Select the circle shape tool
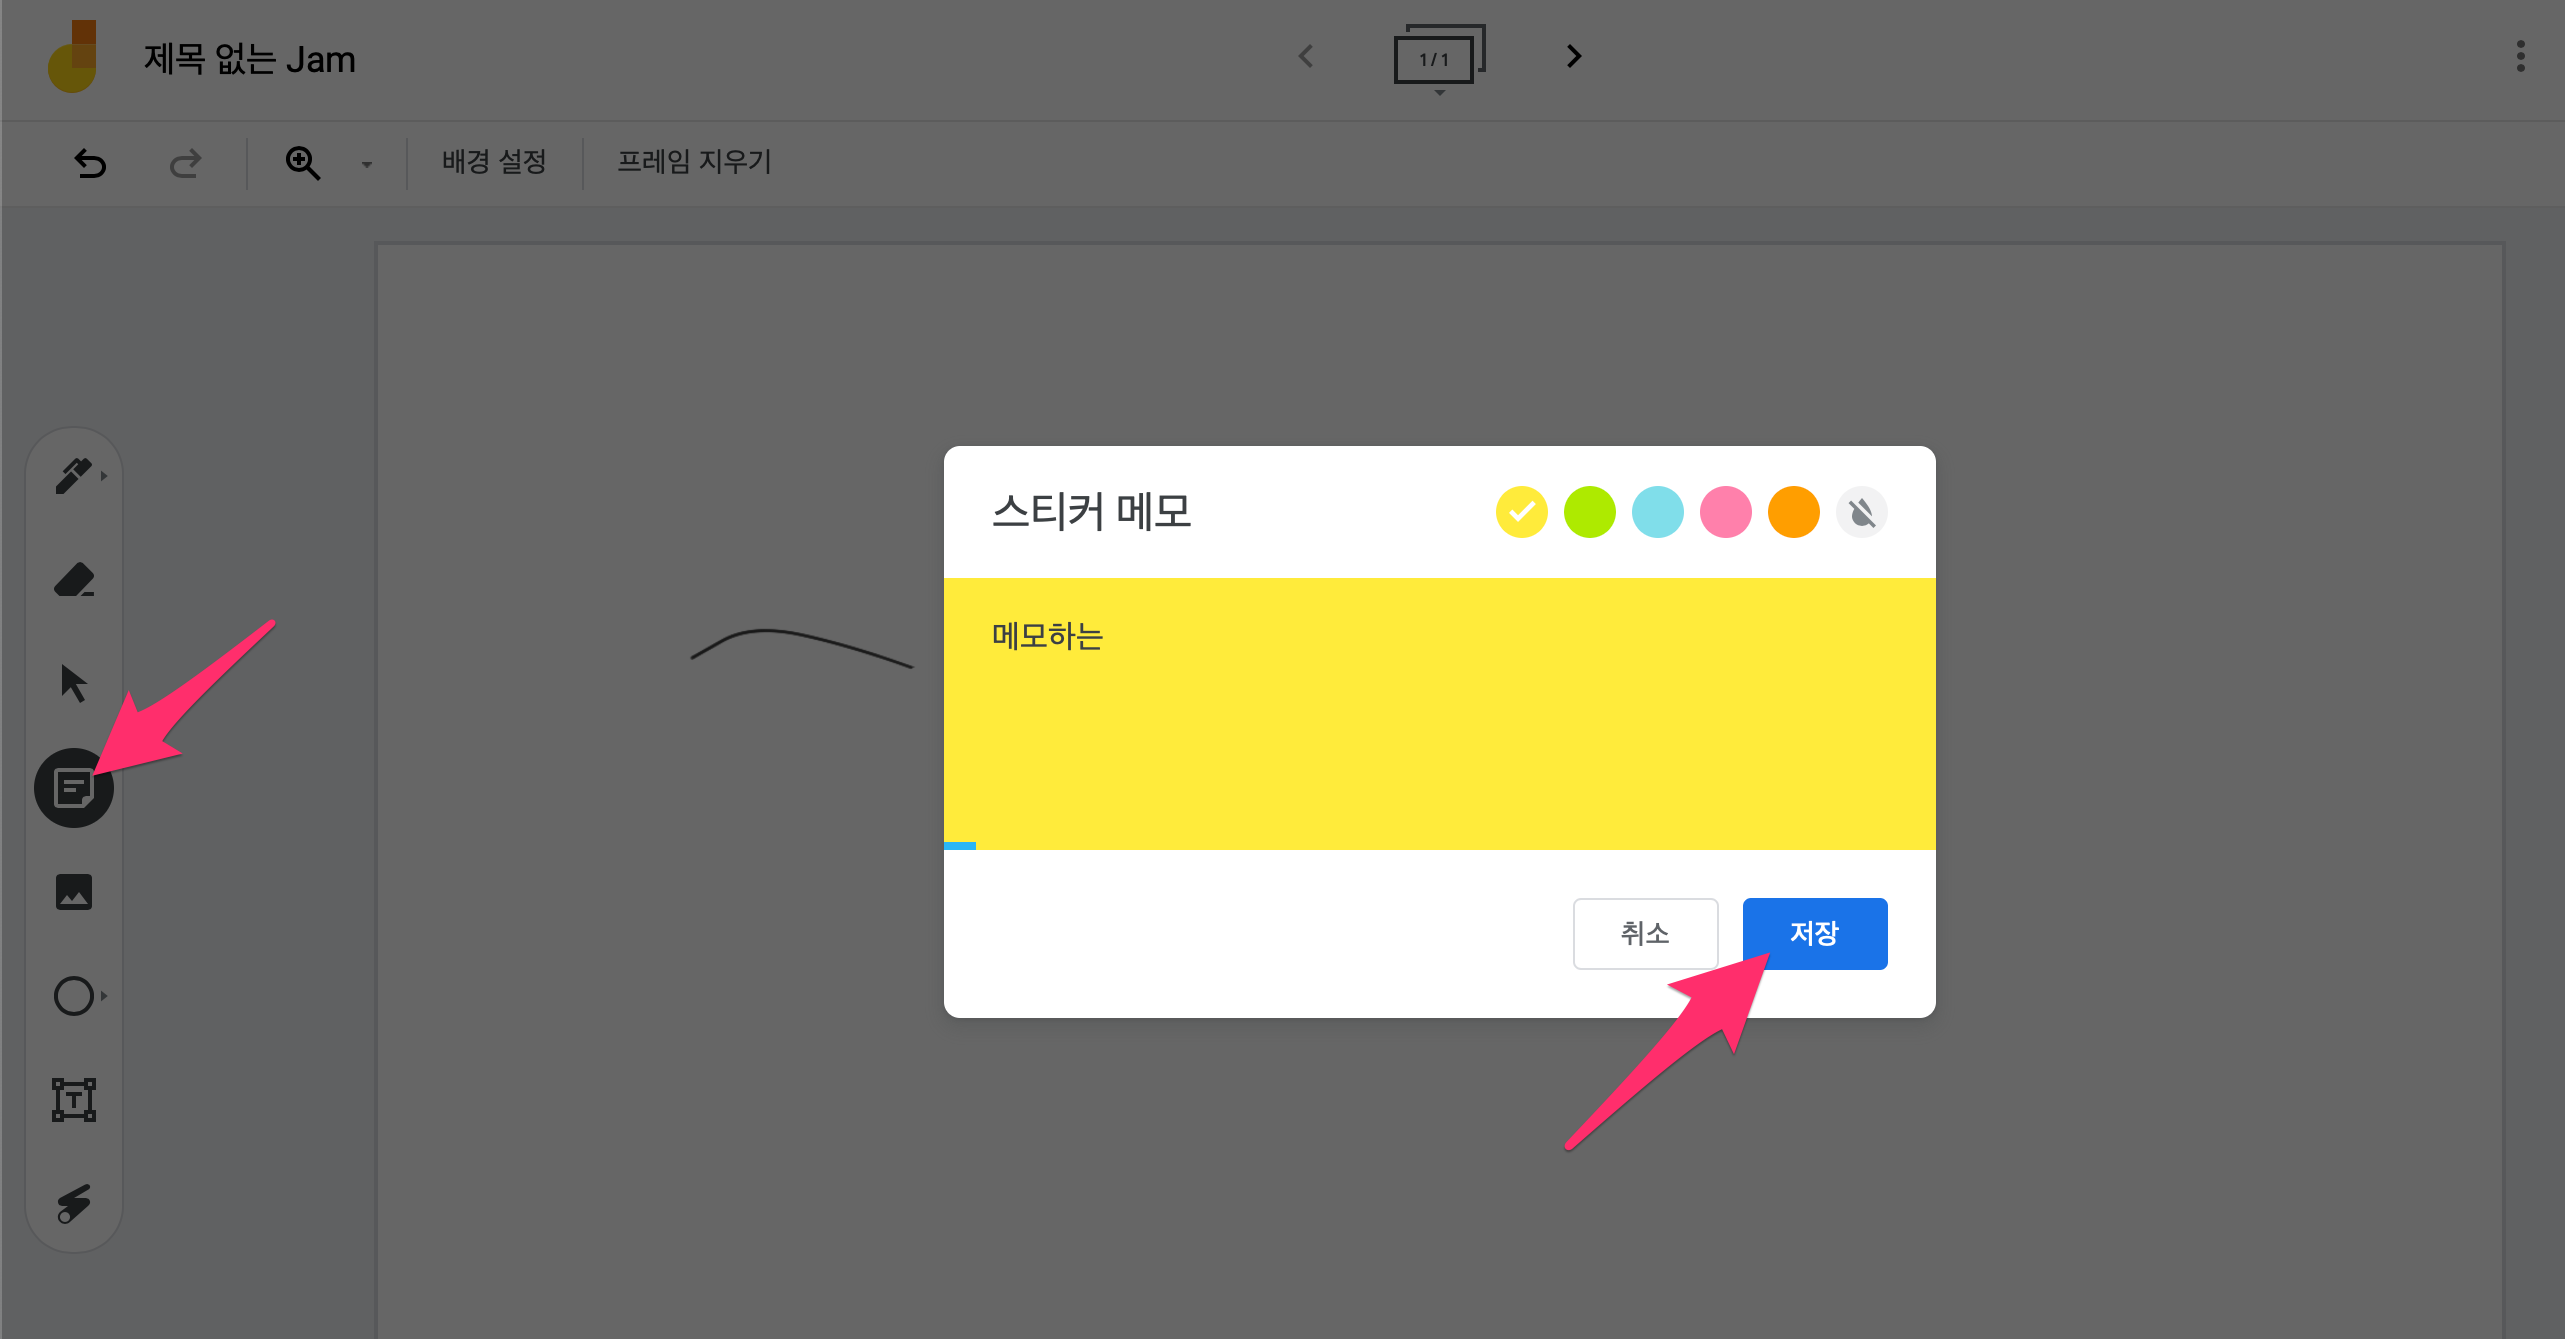 click(x=73, y=996)
